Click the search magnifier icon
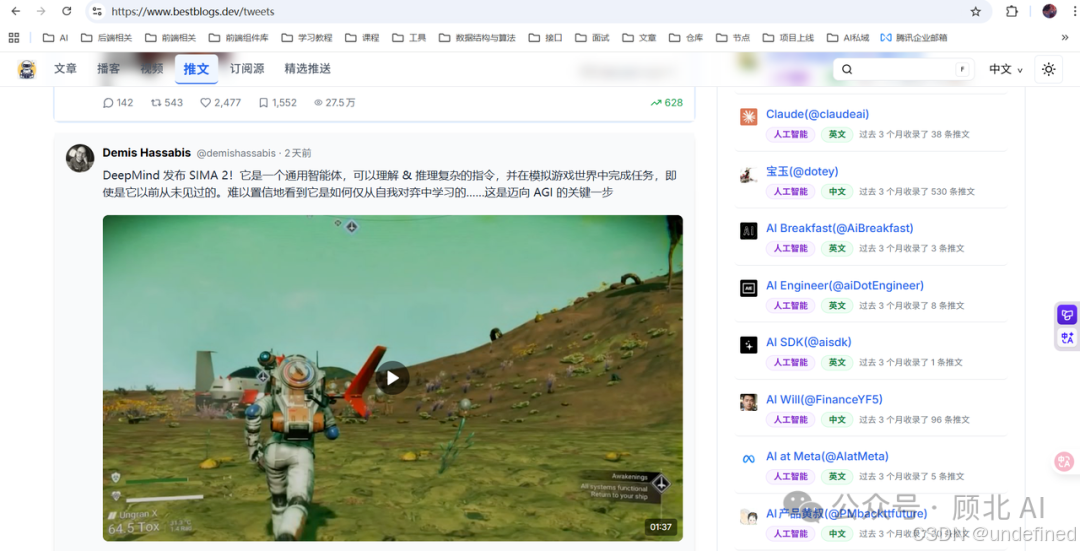The height and width of the screenshot is (551, 1080). click(x=847, y=69)
